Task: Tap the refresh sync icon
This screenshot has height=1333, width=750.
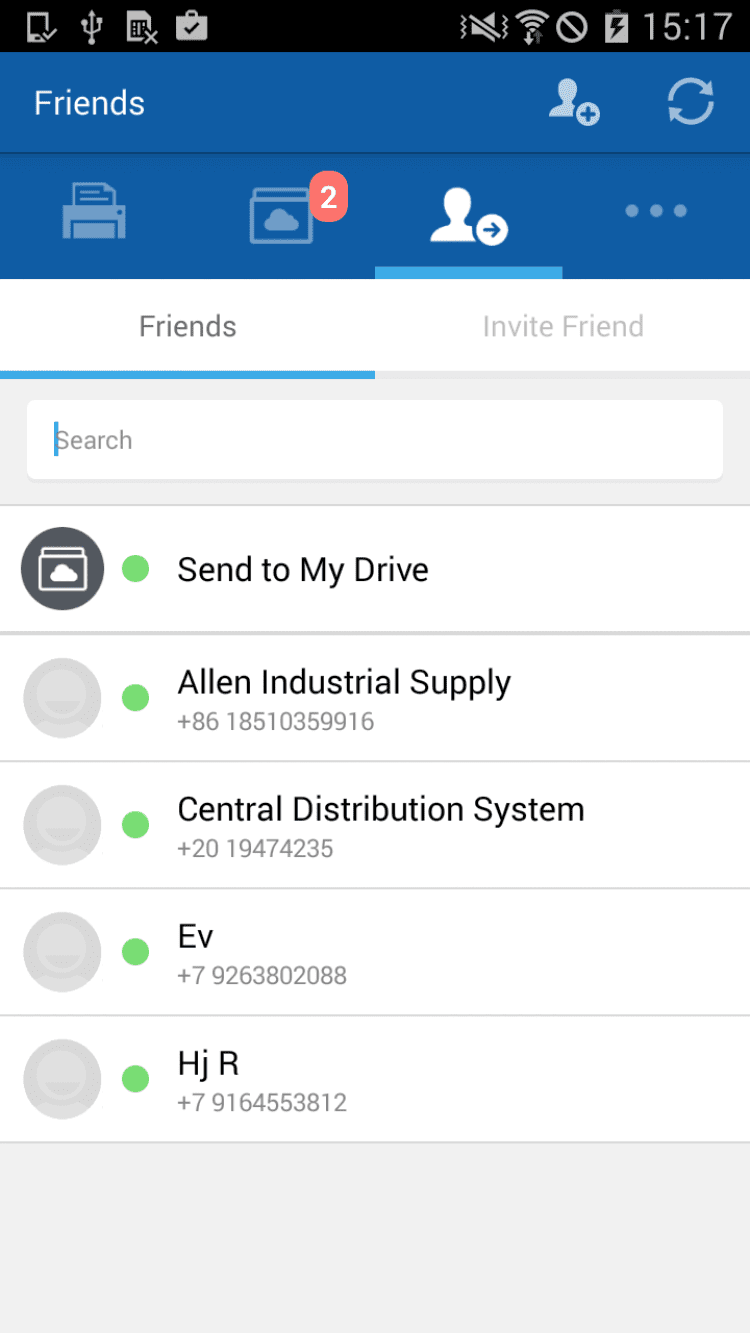Action: pyautogui.click(x=691, y=103)
